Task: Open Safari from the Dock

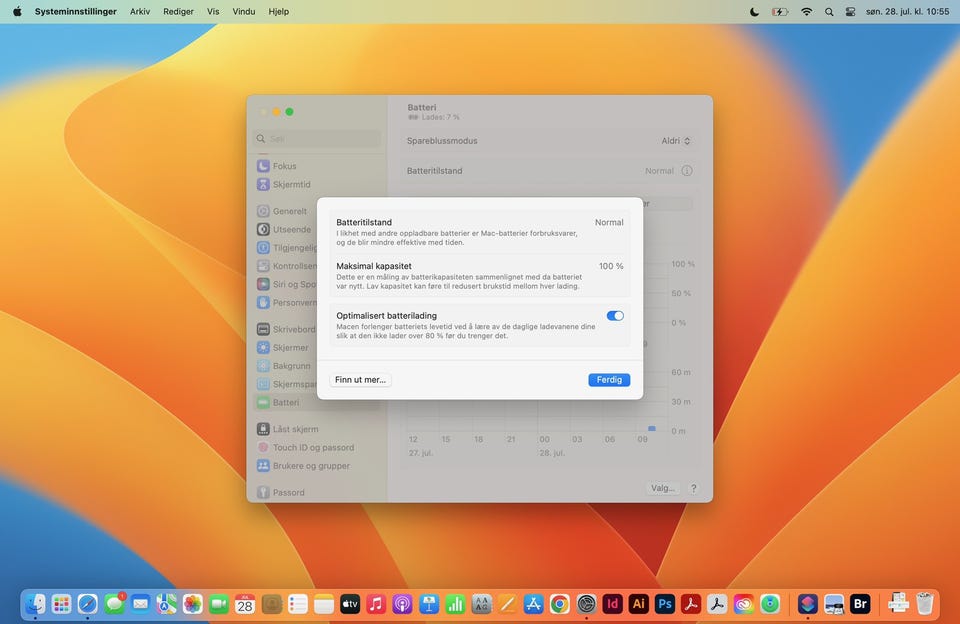Action: coord(88,604)
